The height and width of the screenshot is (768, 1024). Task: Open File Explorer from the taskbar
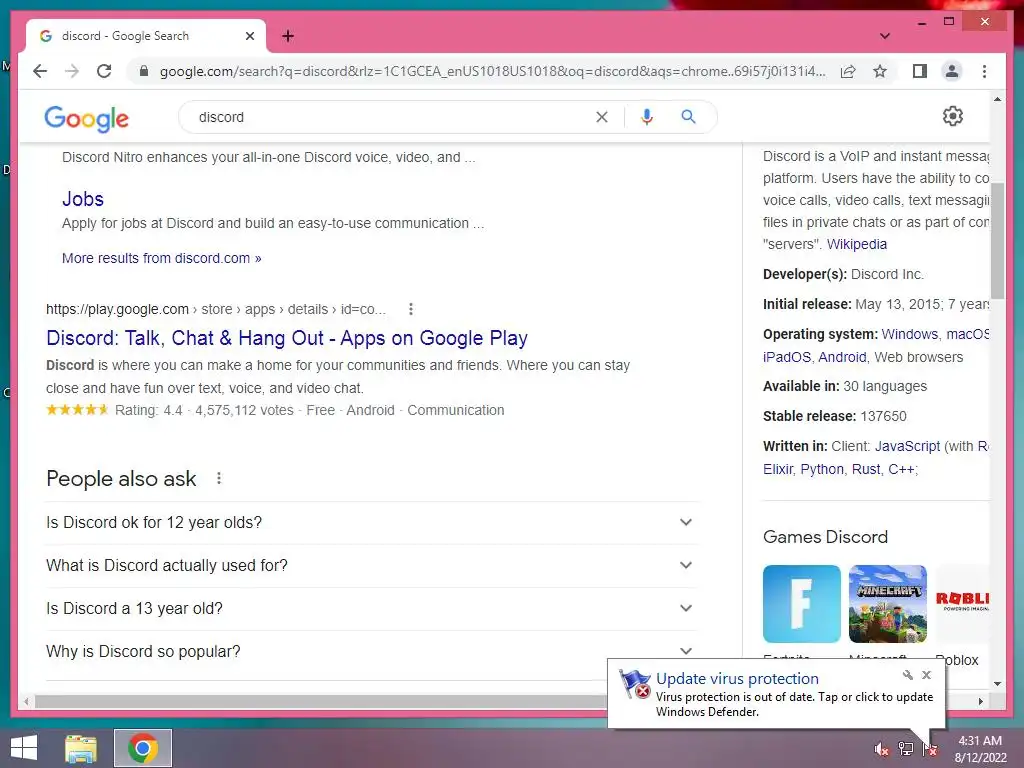tap(81, 748)
